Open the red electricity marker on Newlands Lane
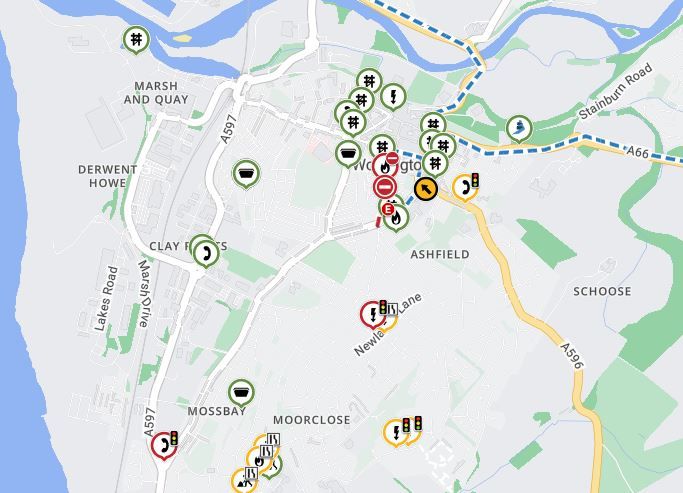The height and width of the screenshot is (493, 683). (373, 314)
